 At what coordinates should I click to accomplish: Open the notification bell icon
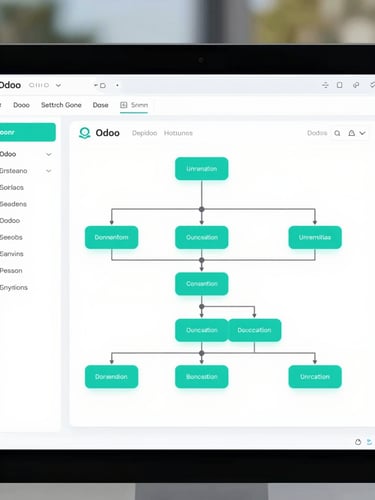click(x=351, y=133)
